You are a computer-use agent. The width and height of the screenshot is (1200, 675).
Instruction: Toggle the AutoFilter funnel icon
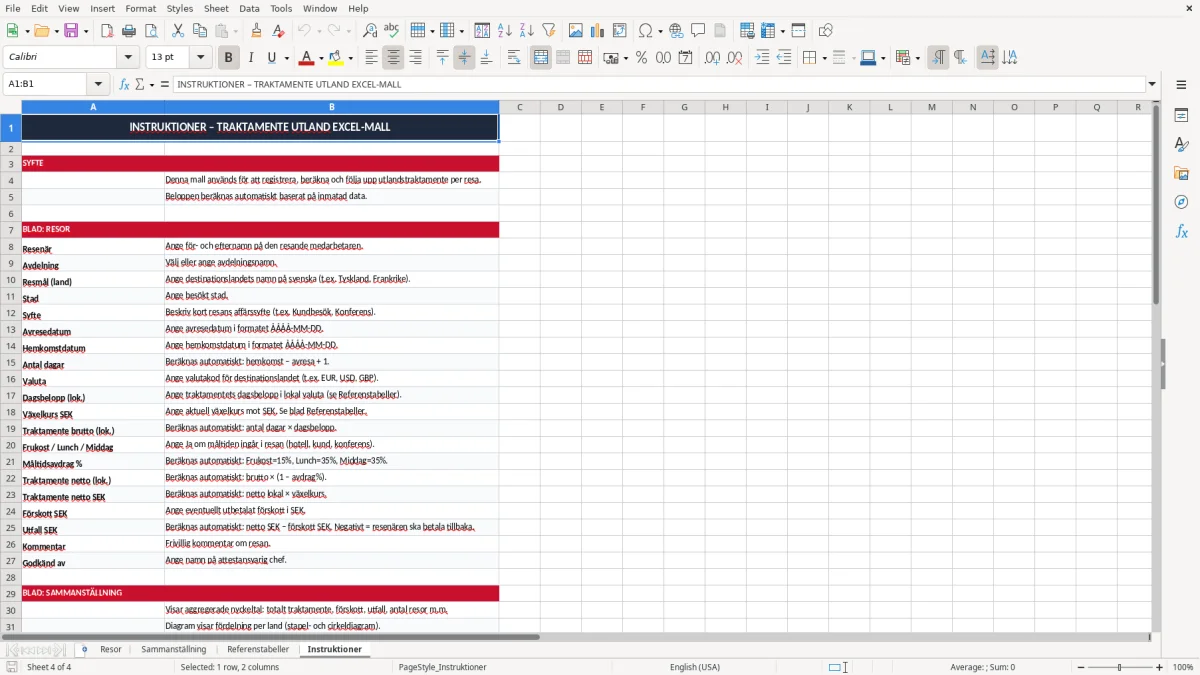click(x=548, y=31)
